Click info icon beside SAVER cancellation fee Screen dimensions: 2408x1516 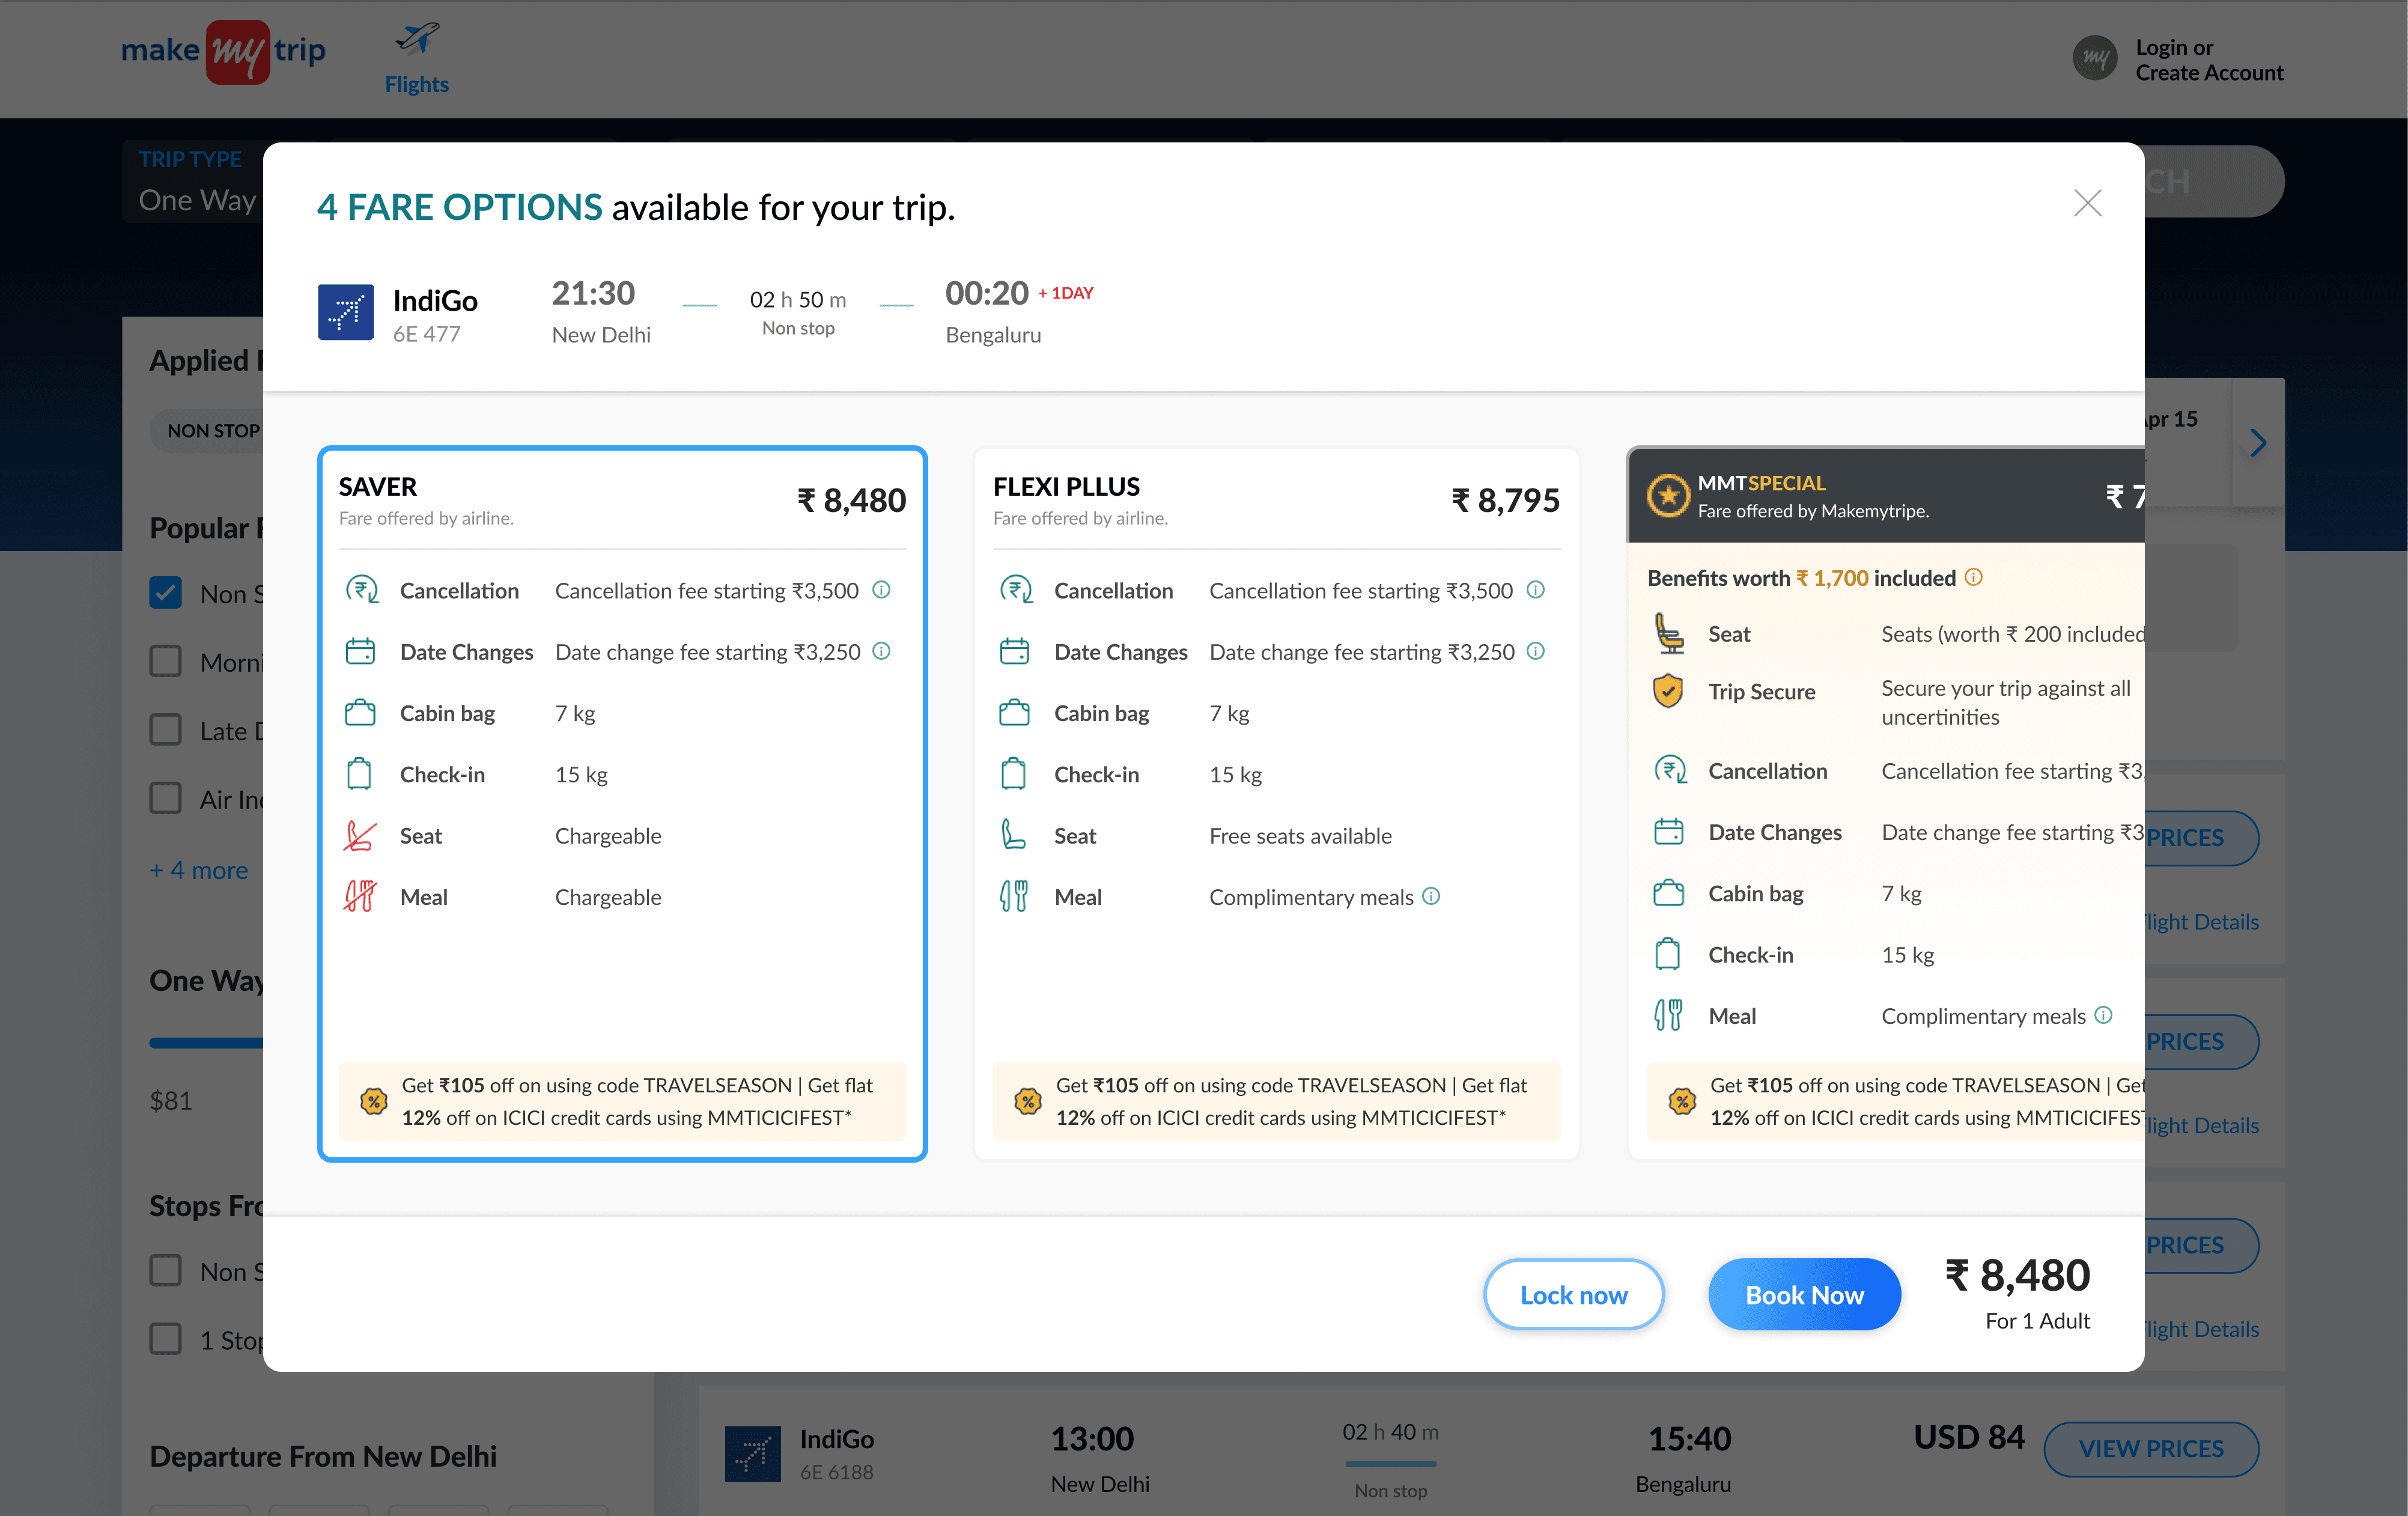881,590
